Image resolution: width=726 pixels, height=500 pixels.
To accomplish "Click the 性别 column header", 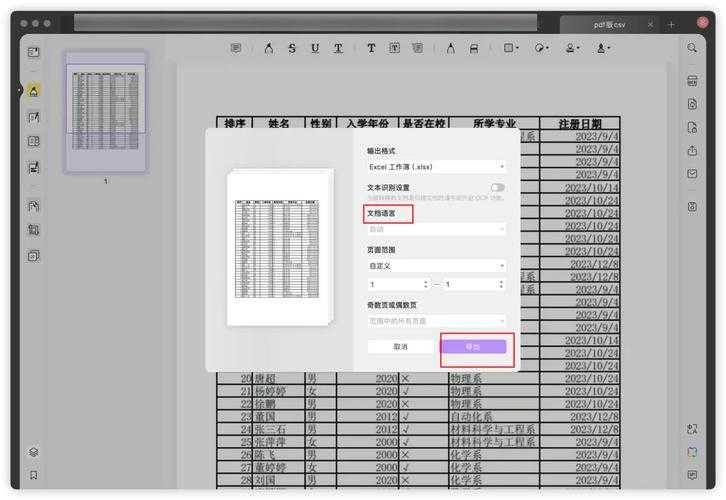I will click(321, 123).
